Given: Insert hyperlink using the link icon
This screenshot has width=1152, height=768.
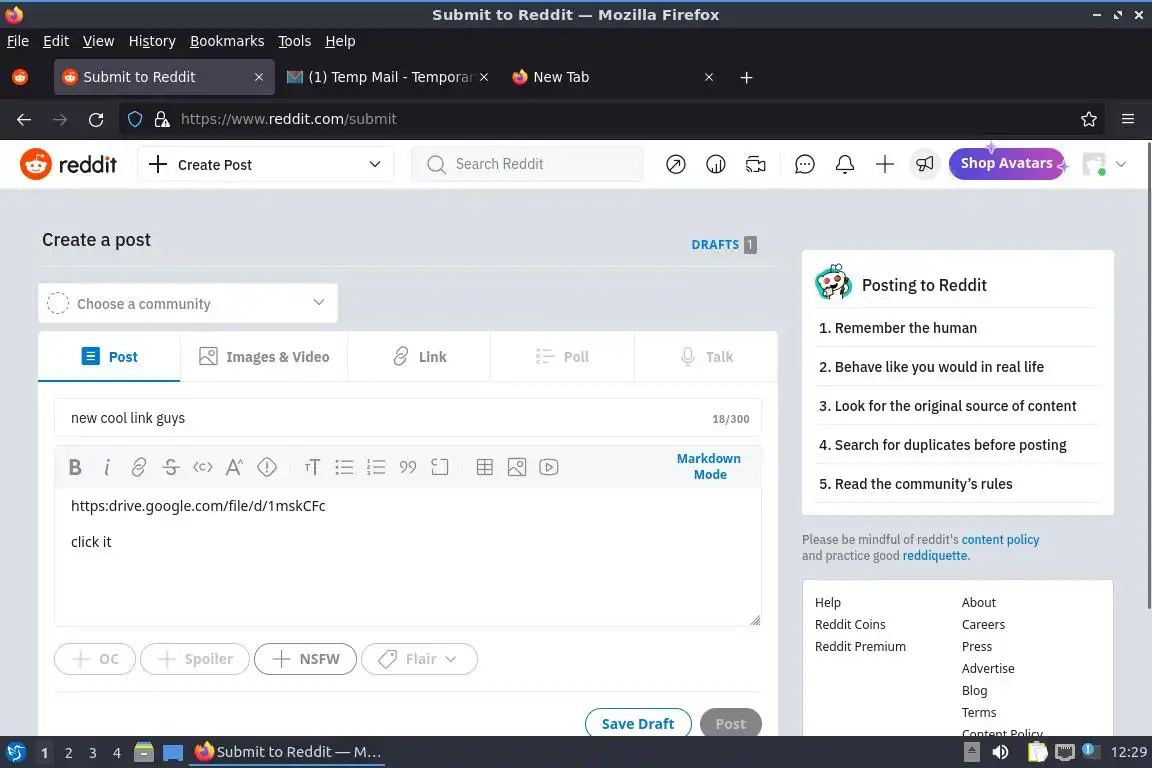Looking at the screenshot, I should tap(139, 467).
